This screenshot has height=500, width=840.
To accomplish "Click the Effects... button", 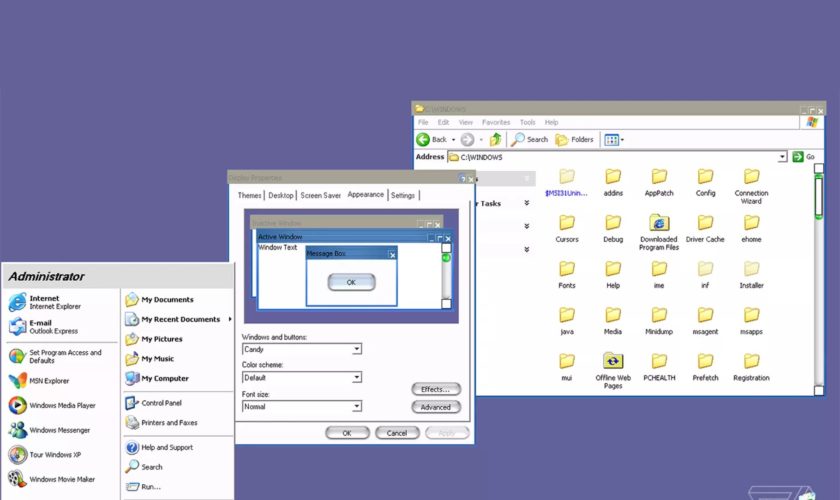I will coord(435,389).
